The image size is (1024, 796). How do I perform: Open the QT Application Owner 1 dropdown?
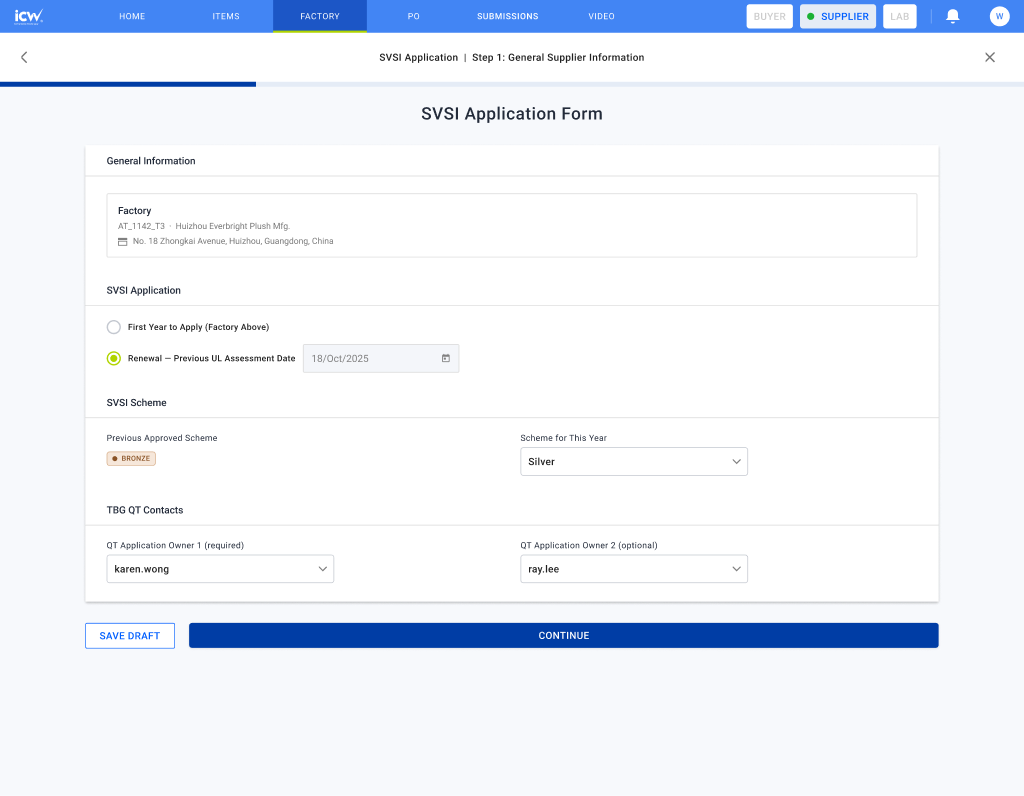tap(220, 569)
